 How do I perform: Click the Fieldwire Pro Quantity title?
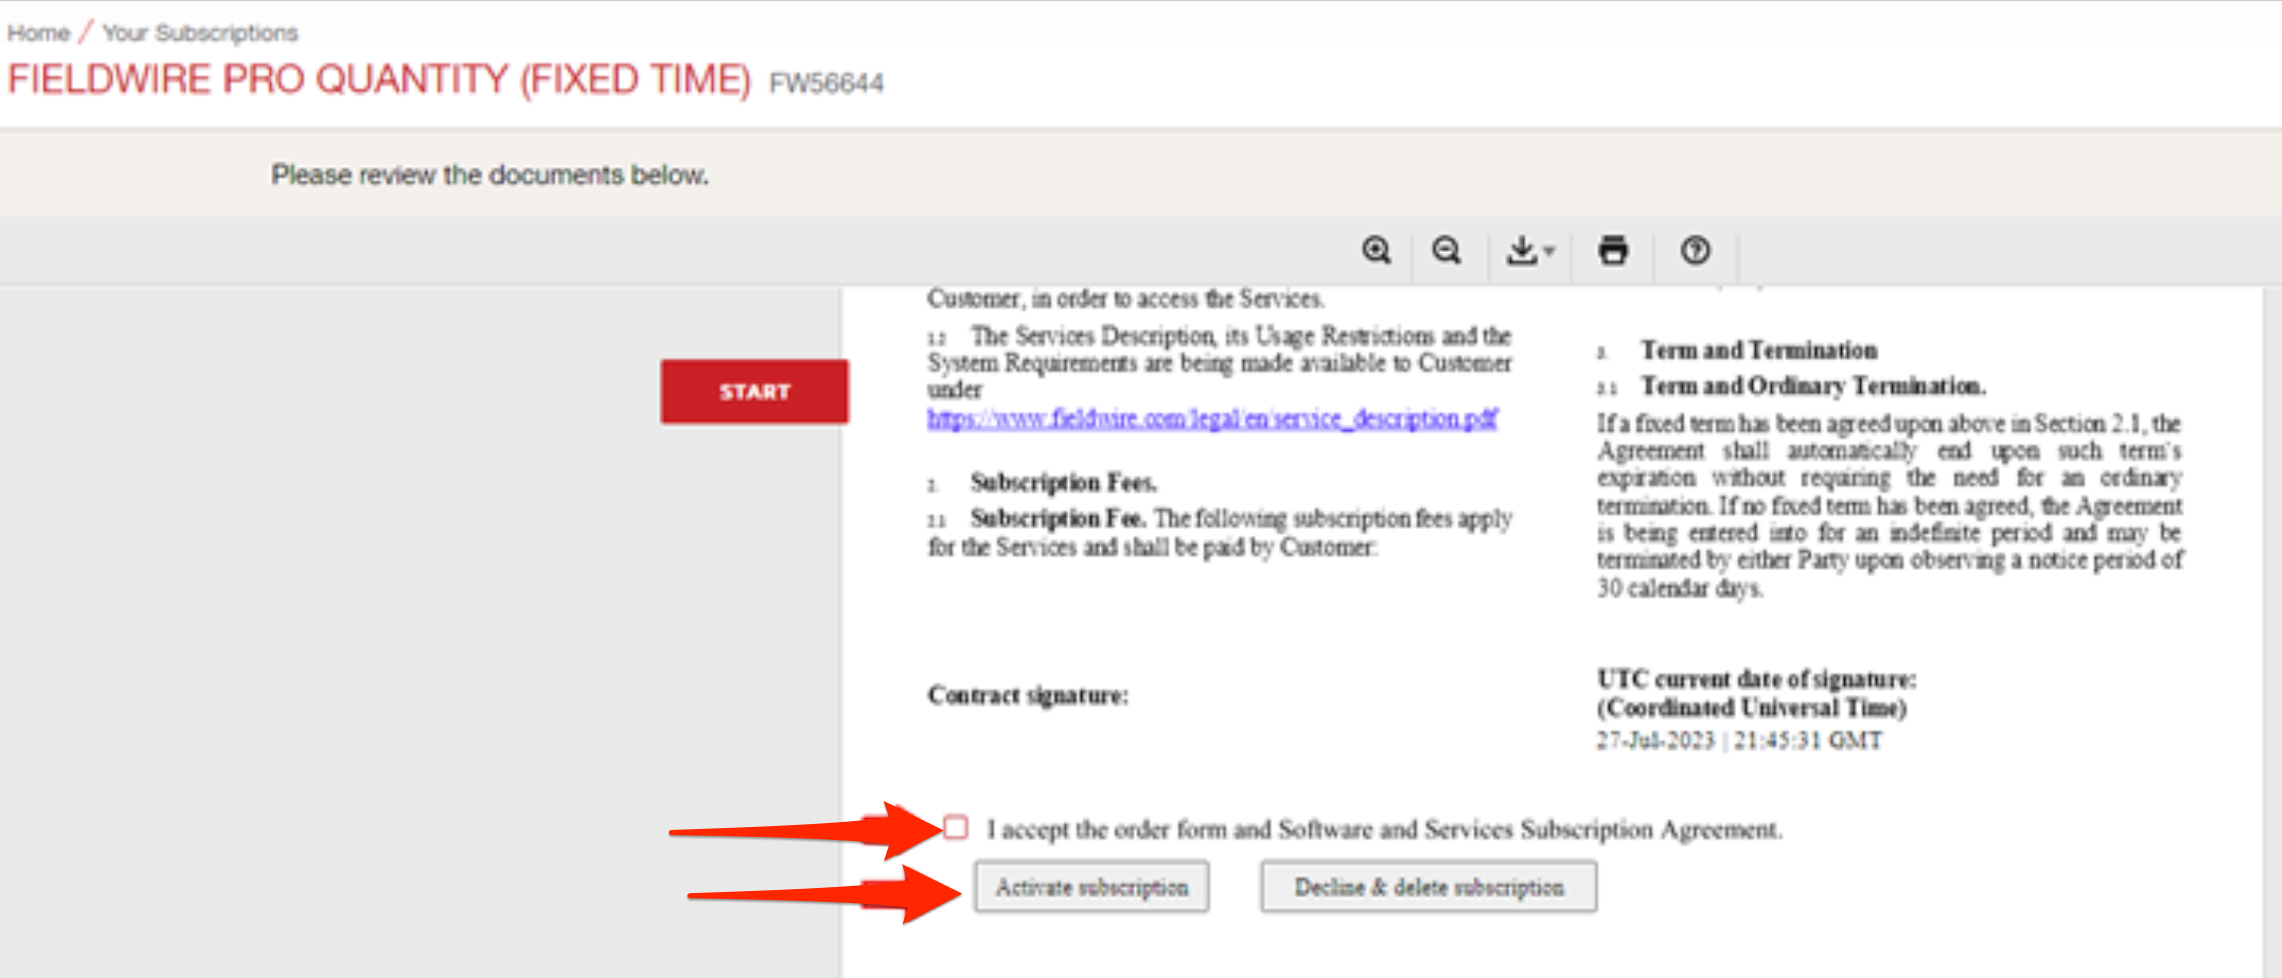click(379, 79)
